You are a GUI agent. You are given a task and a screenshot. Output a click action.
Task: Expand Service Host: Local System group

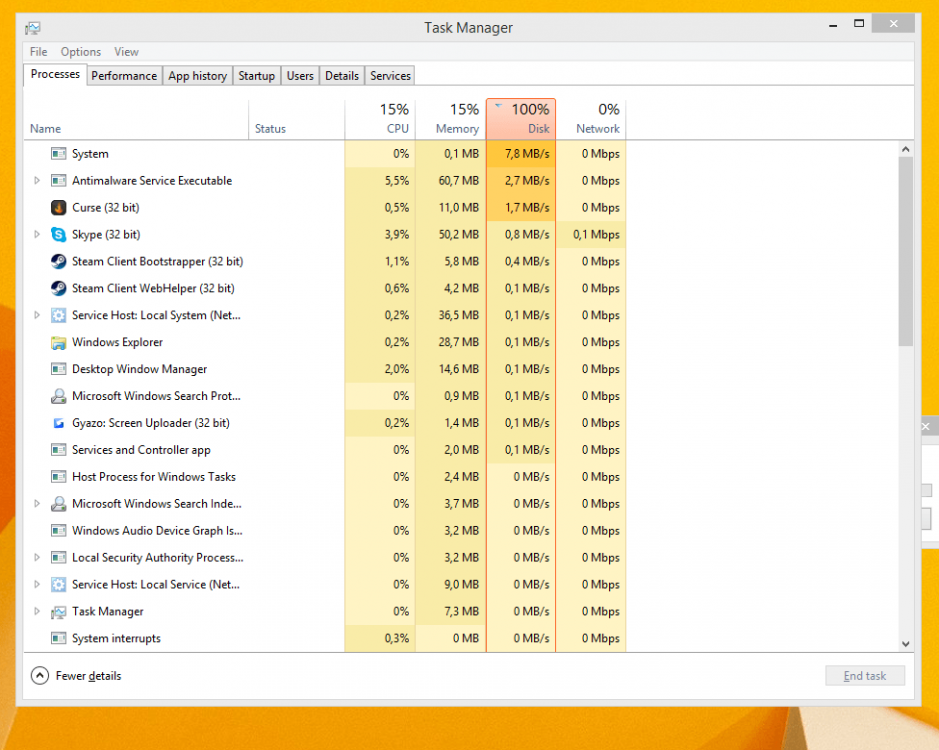(x=37, y=315)
